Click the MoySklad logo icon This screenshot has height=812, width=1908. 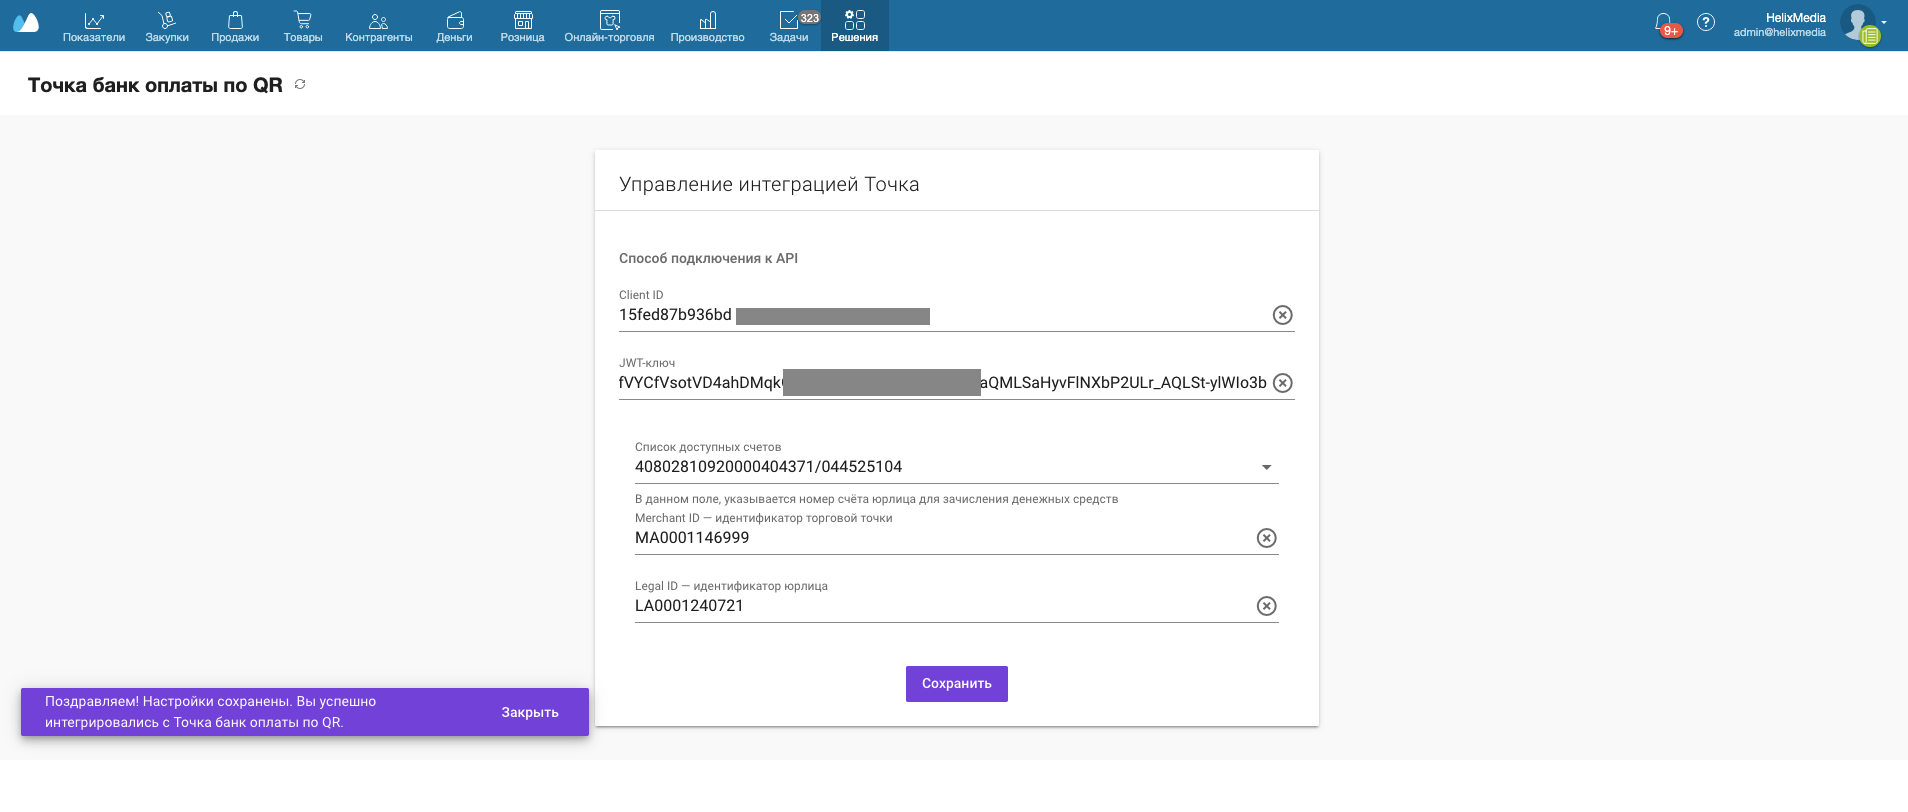click(26, 23)
